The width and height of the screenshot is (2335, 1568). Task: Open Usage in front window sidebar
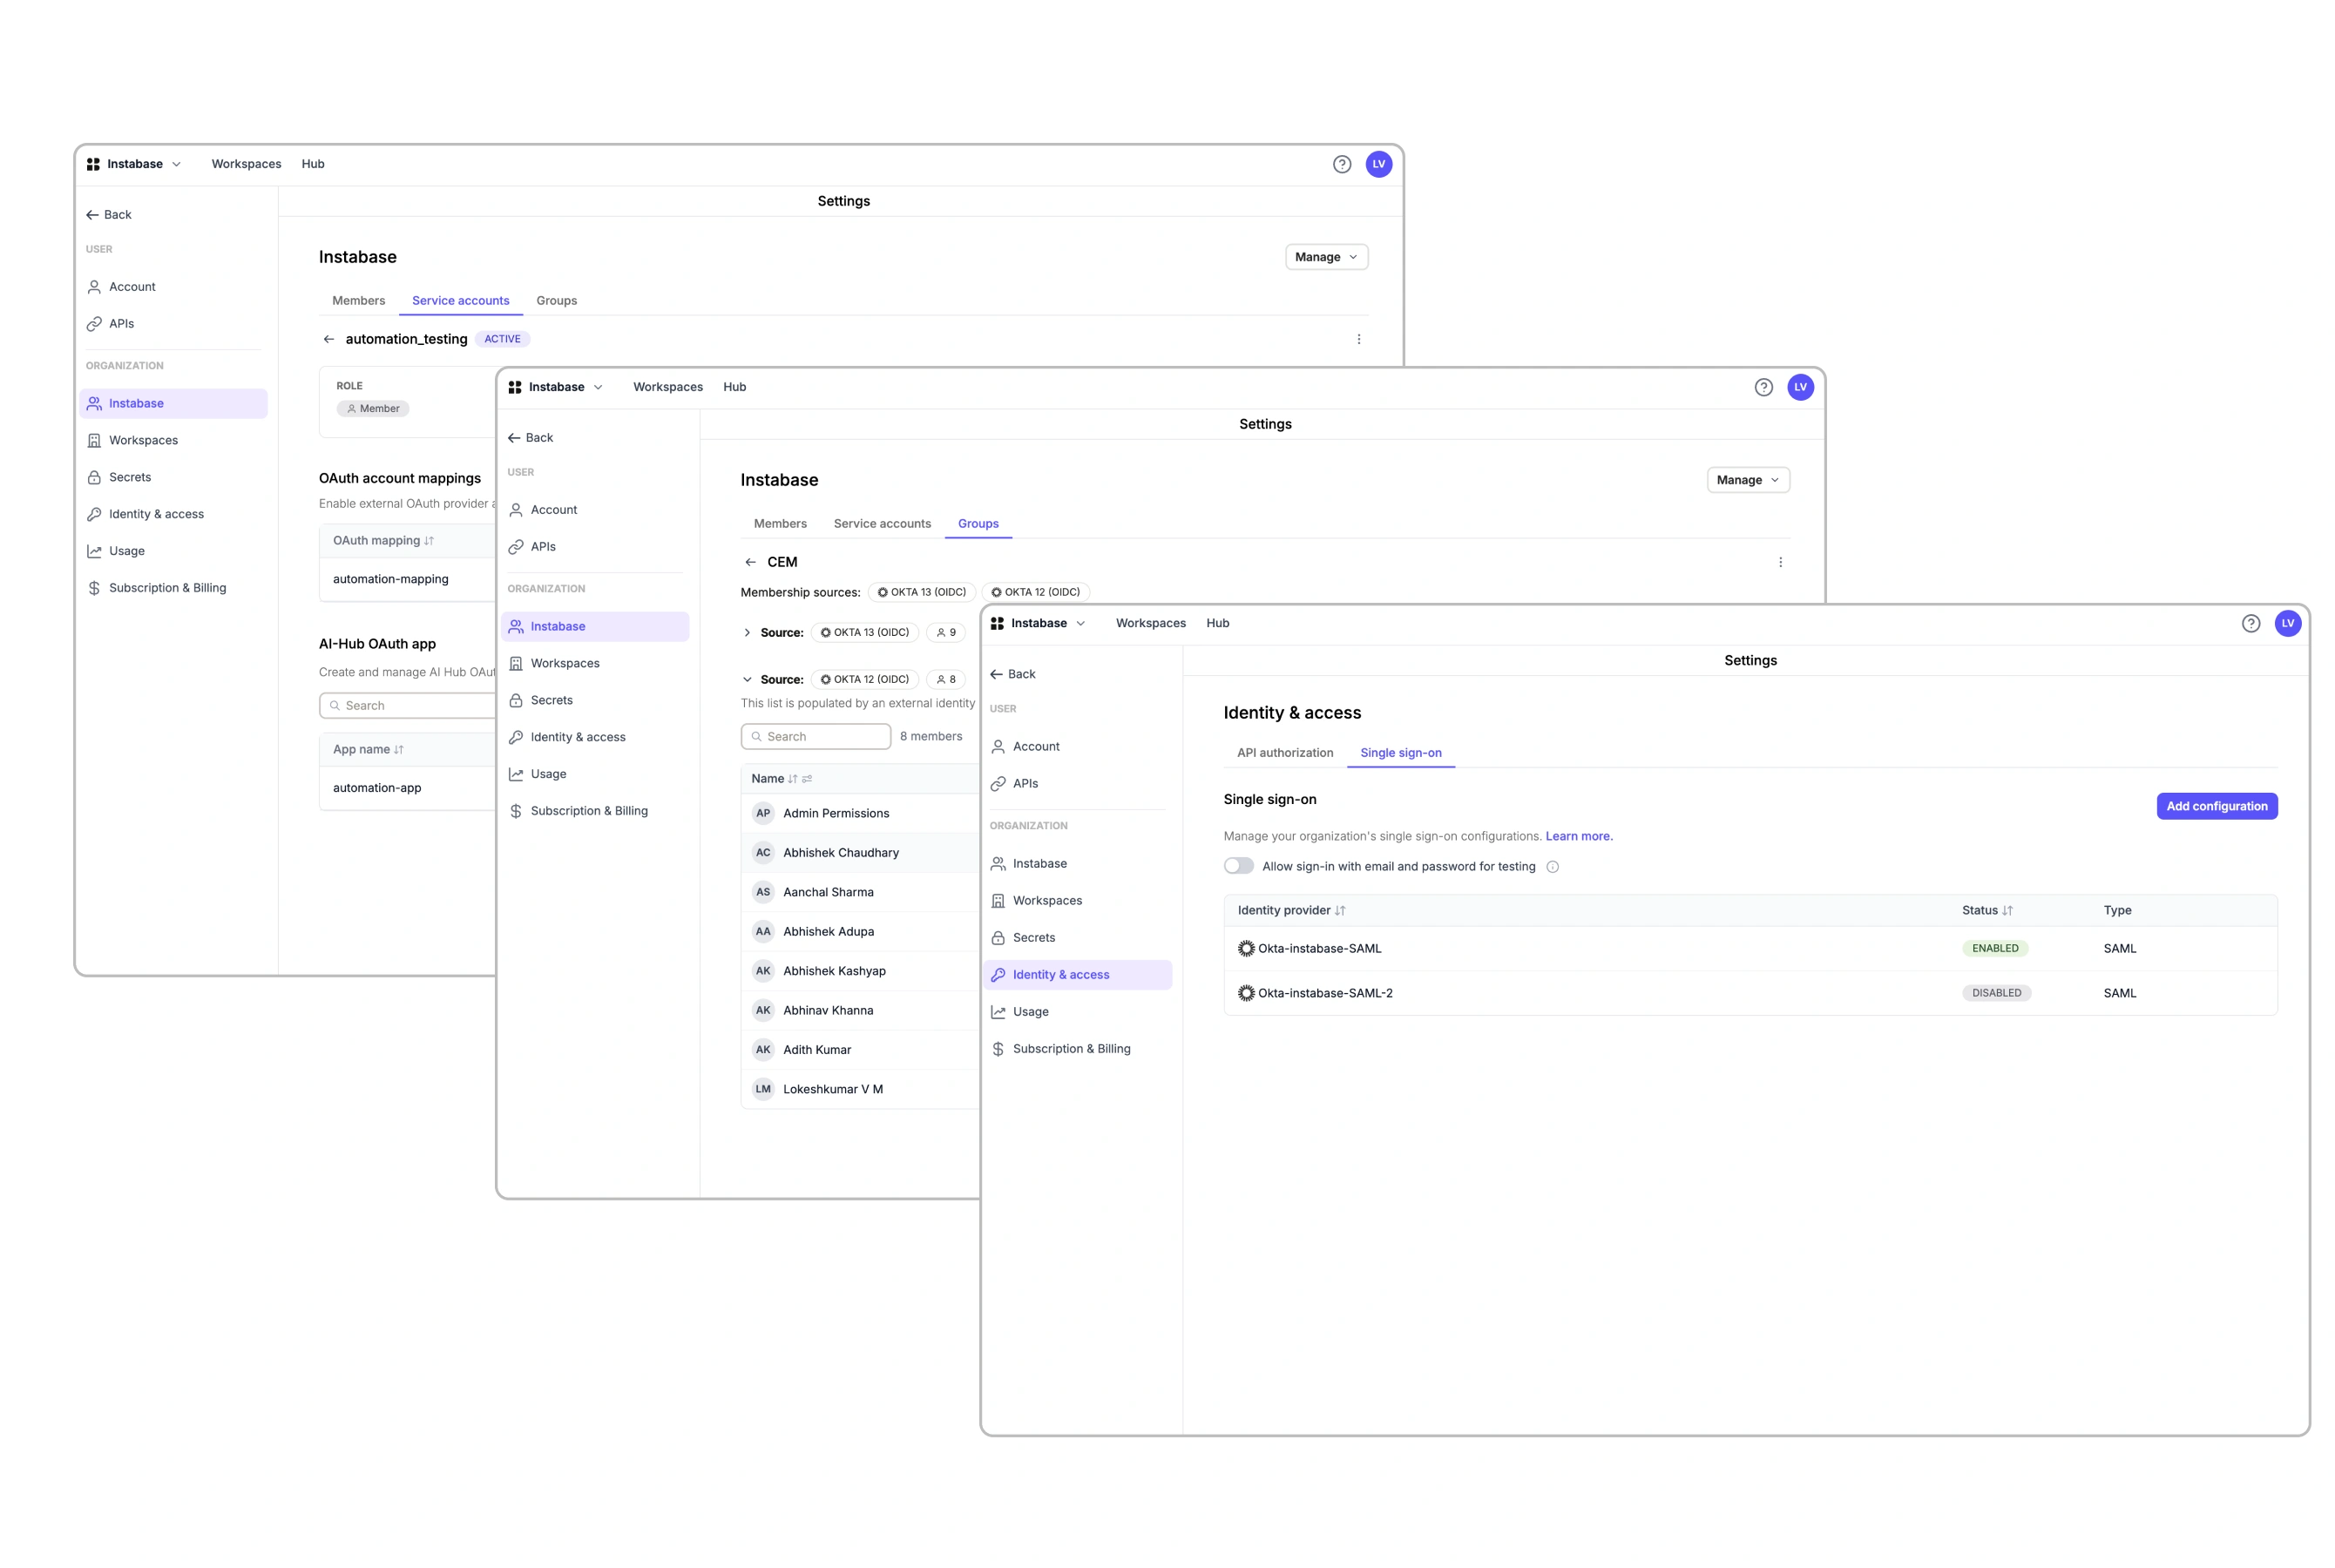click(x=1077, y=1012)
